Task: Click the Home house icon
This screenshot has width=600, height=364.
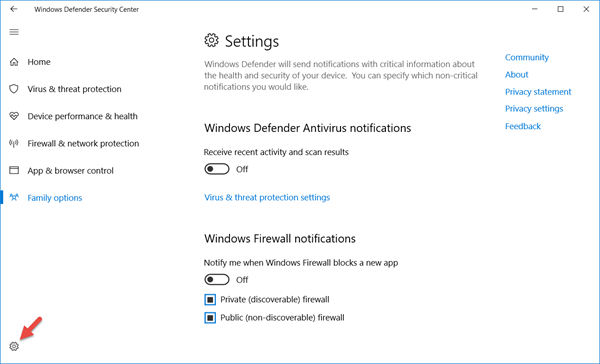Action: [x=14, y=62]
